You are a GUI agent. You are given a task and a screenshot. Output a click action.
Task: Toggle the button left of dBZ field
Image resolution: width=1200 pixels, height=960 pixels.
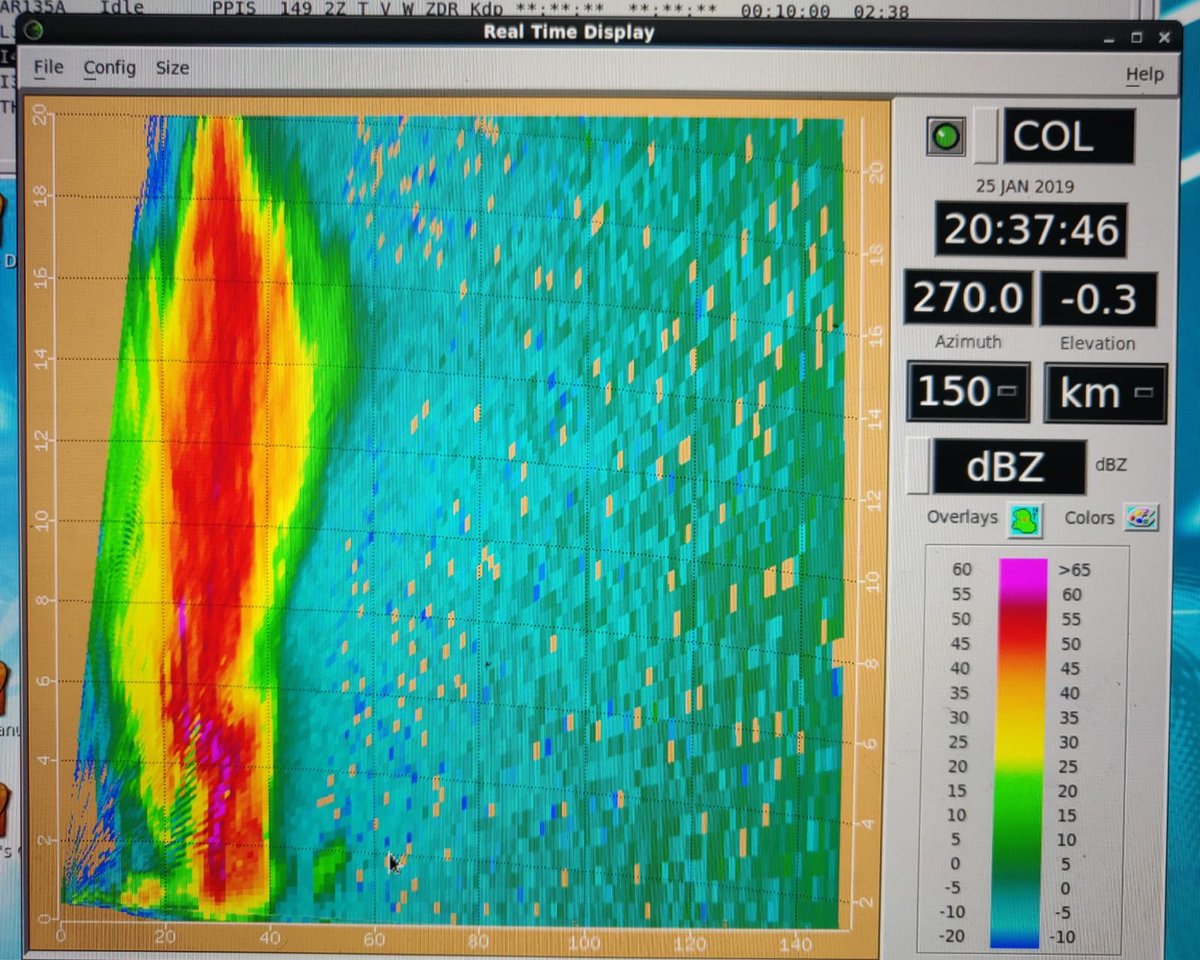[918, 467]
